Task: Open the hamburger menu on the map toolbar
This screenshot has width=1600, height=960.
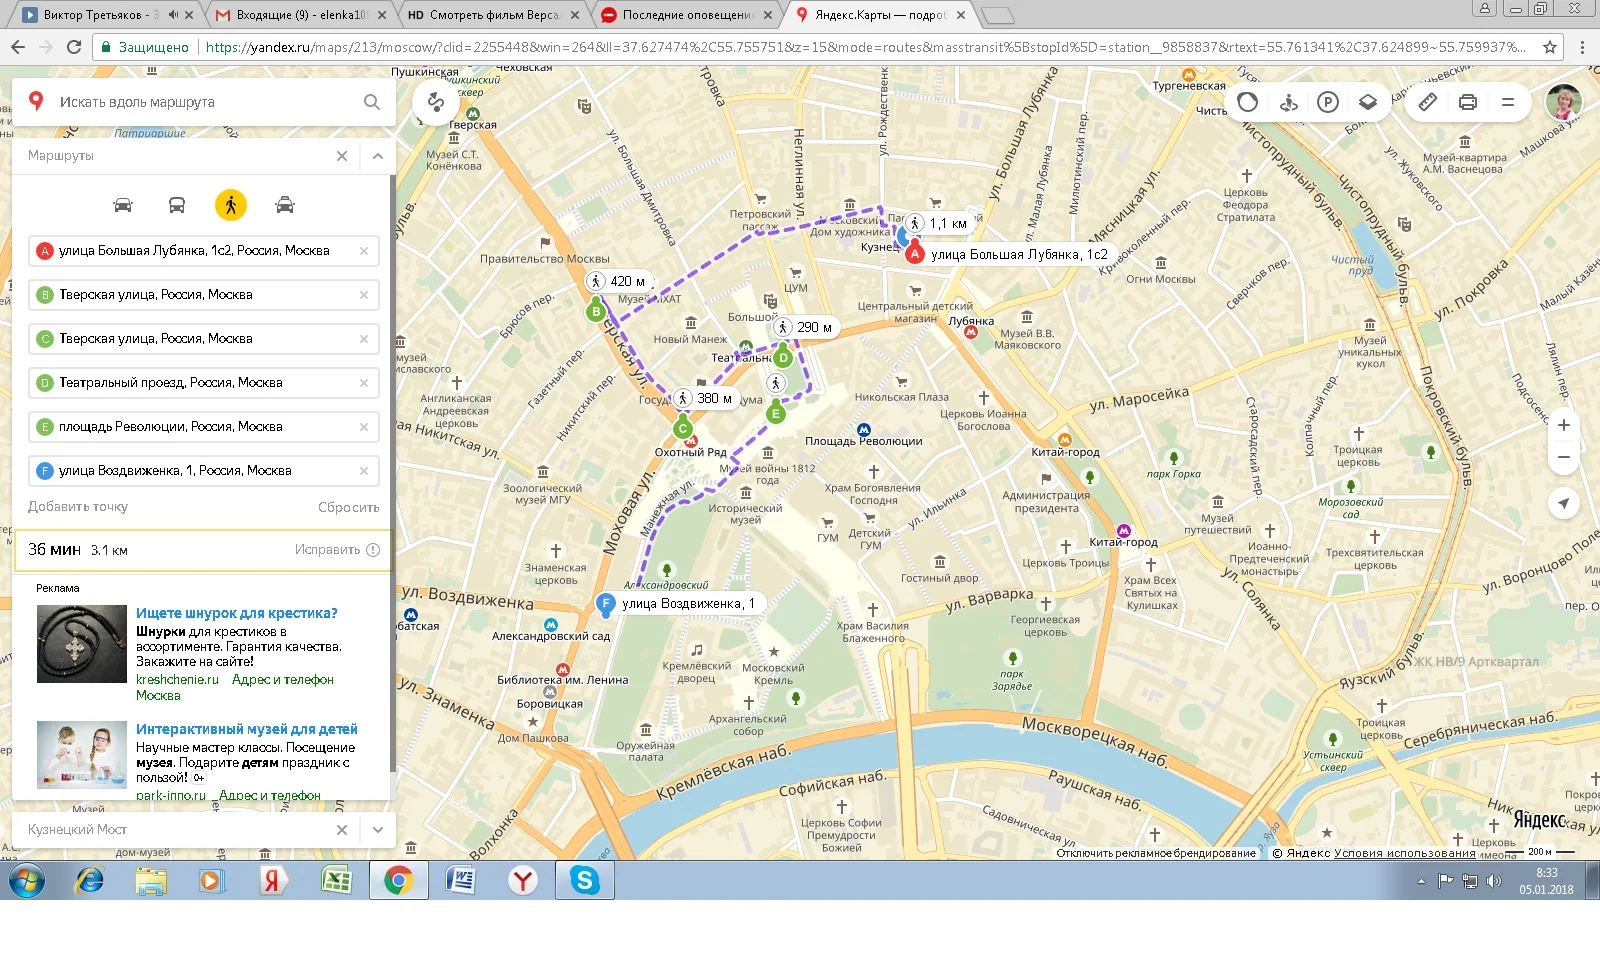Action: coord(1508,102)
